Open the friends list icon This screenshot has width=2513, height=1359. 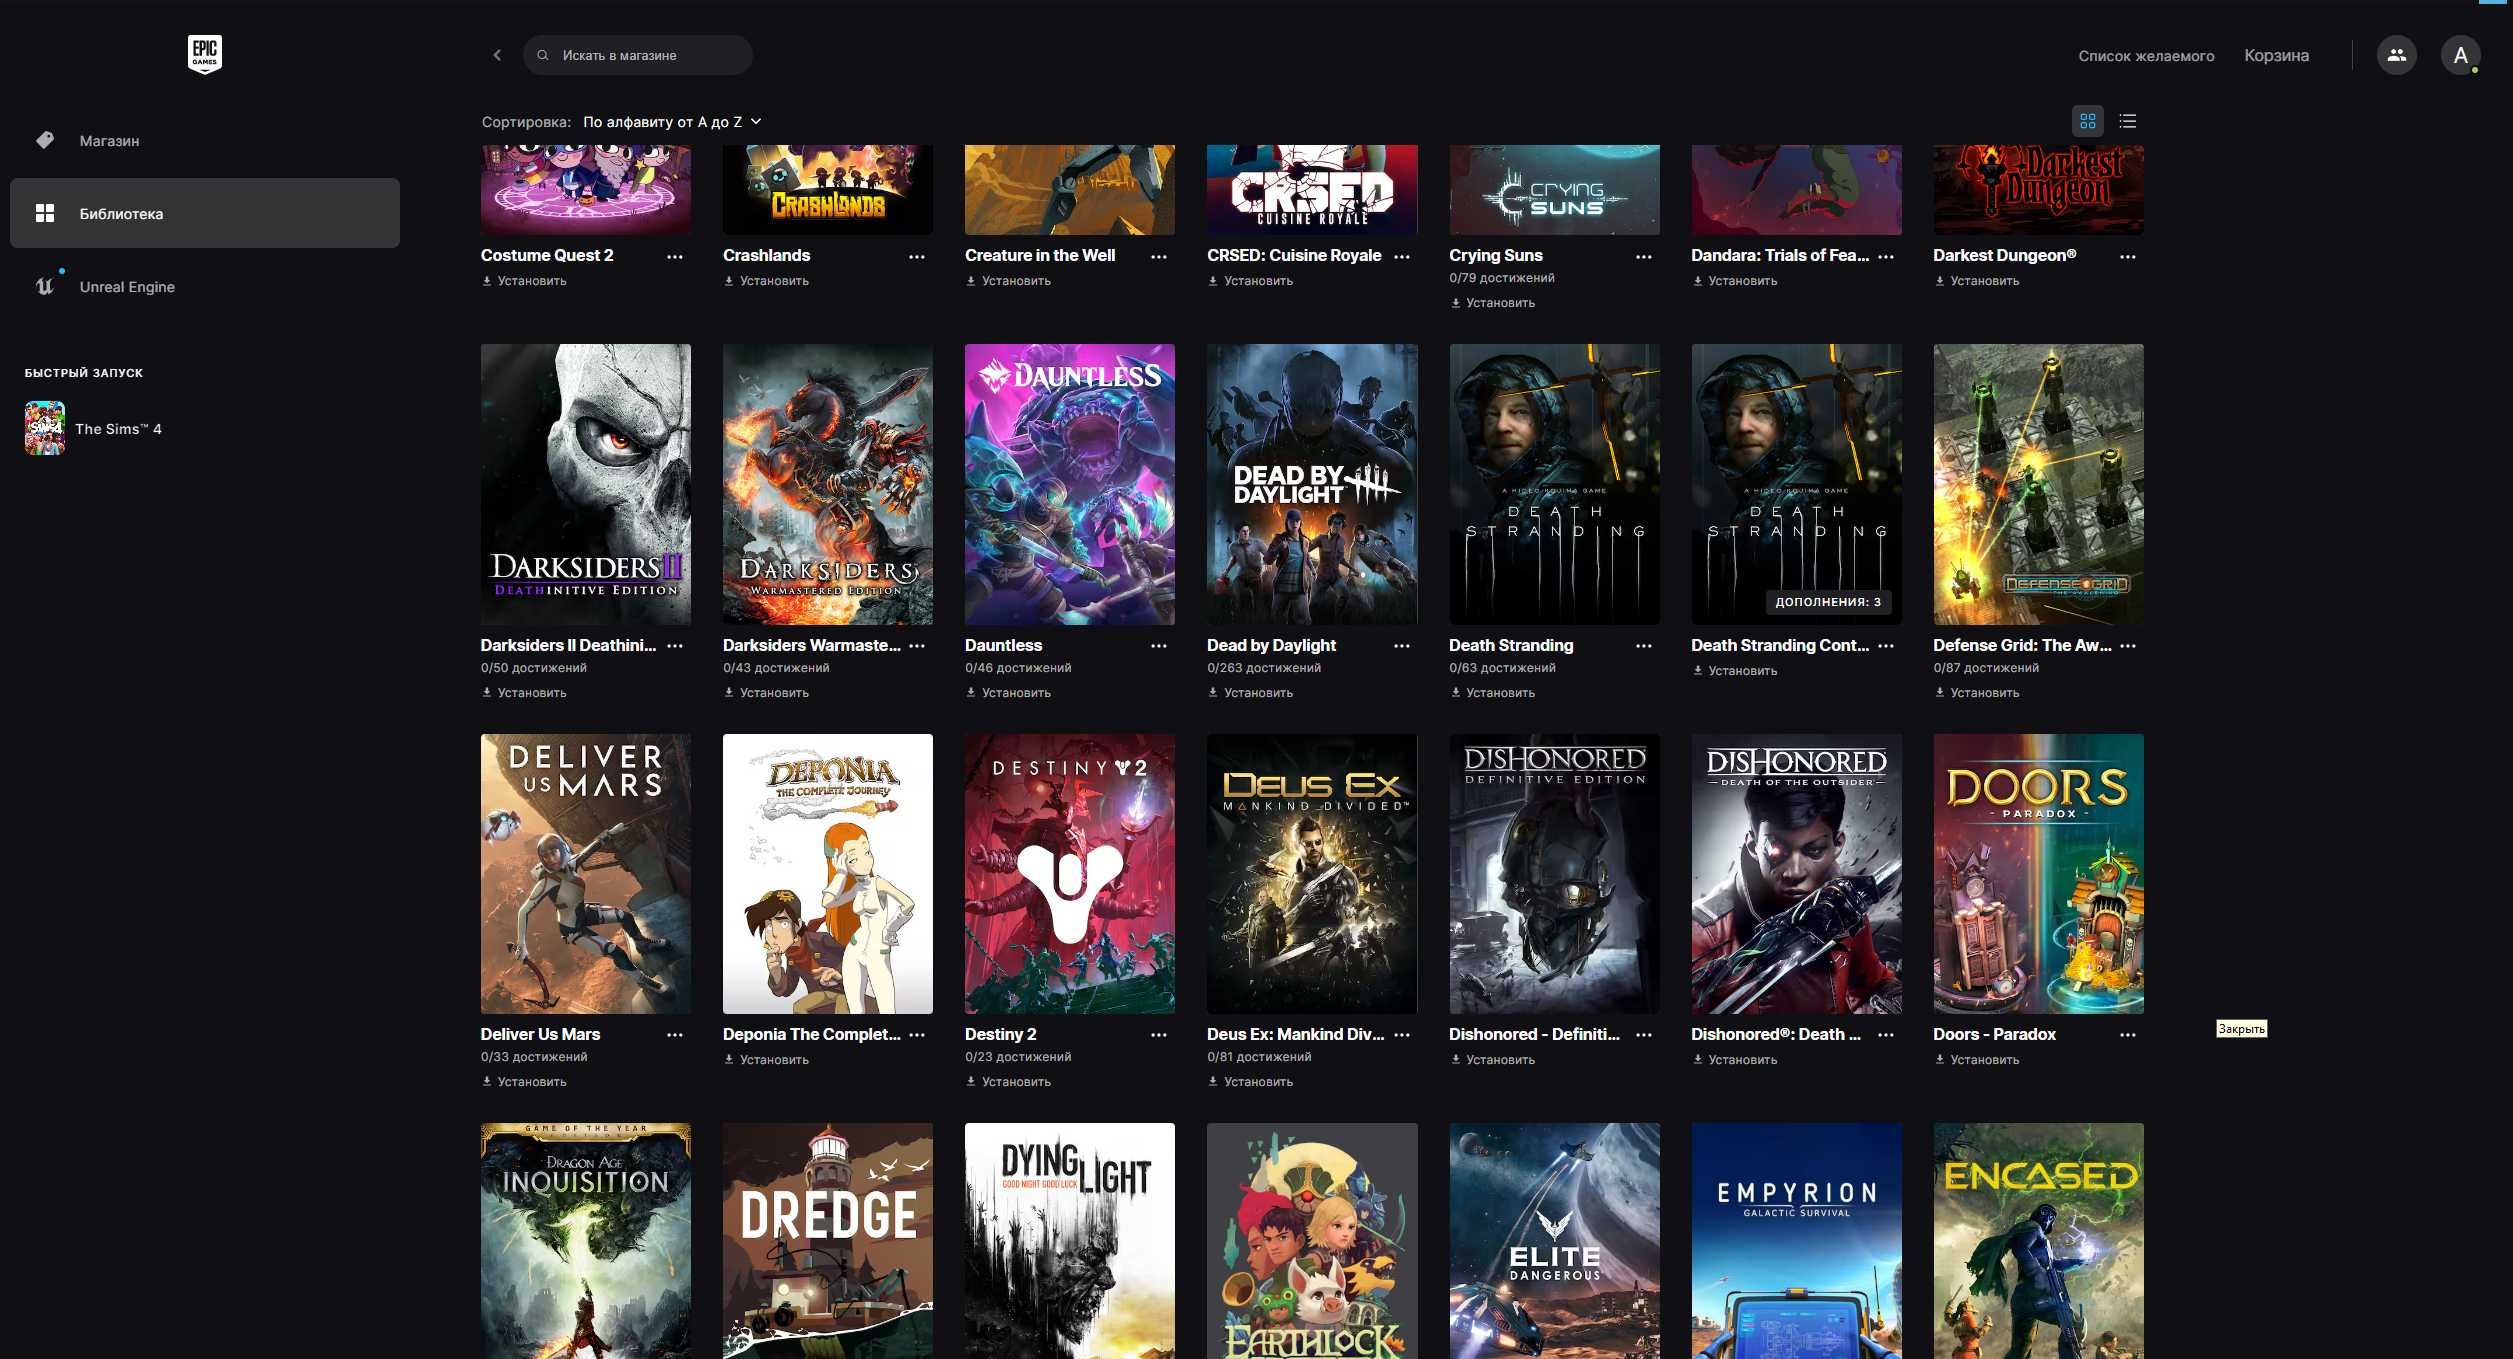pyautogui.click(x=2396, y=55)
